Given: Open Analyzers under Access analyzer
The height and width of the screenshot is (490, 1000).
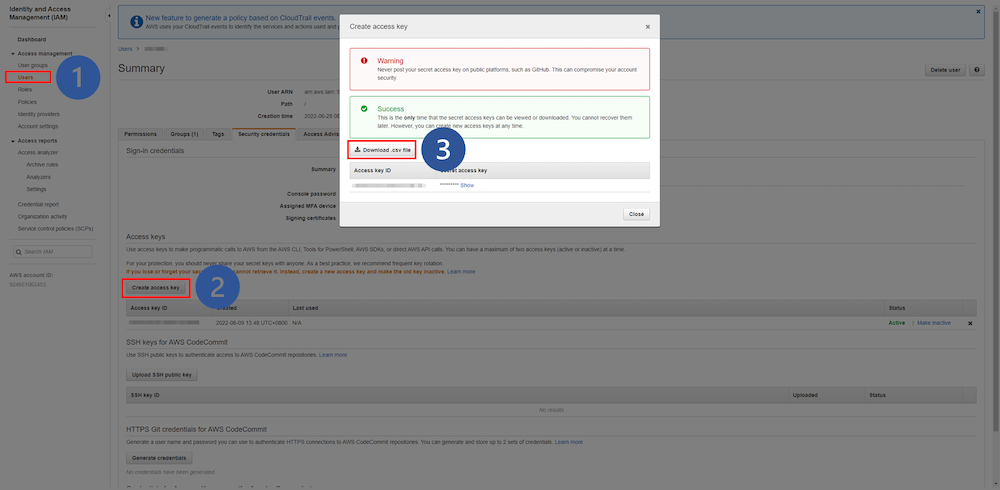Looking at the screenshot, I should click(38, 177).
